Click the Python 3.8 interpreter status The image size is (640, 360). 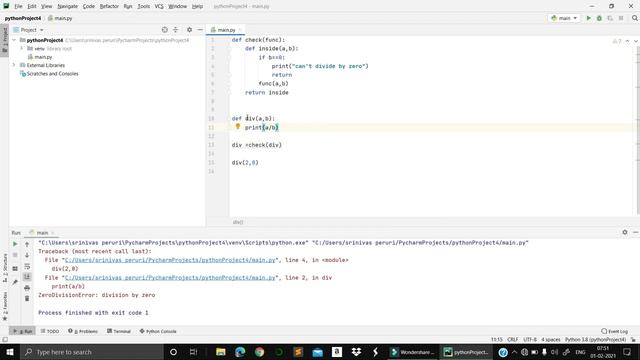click(596, 340)
